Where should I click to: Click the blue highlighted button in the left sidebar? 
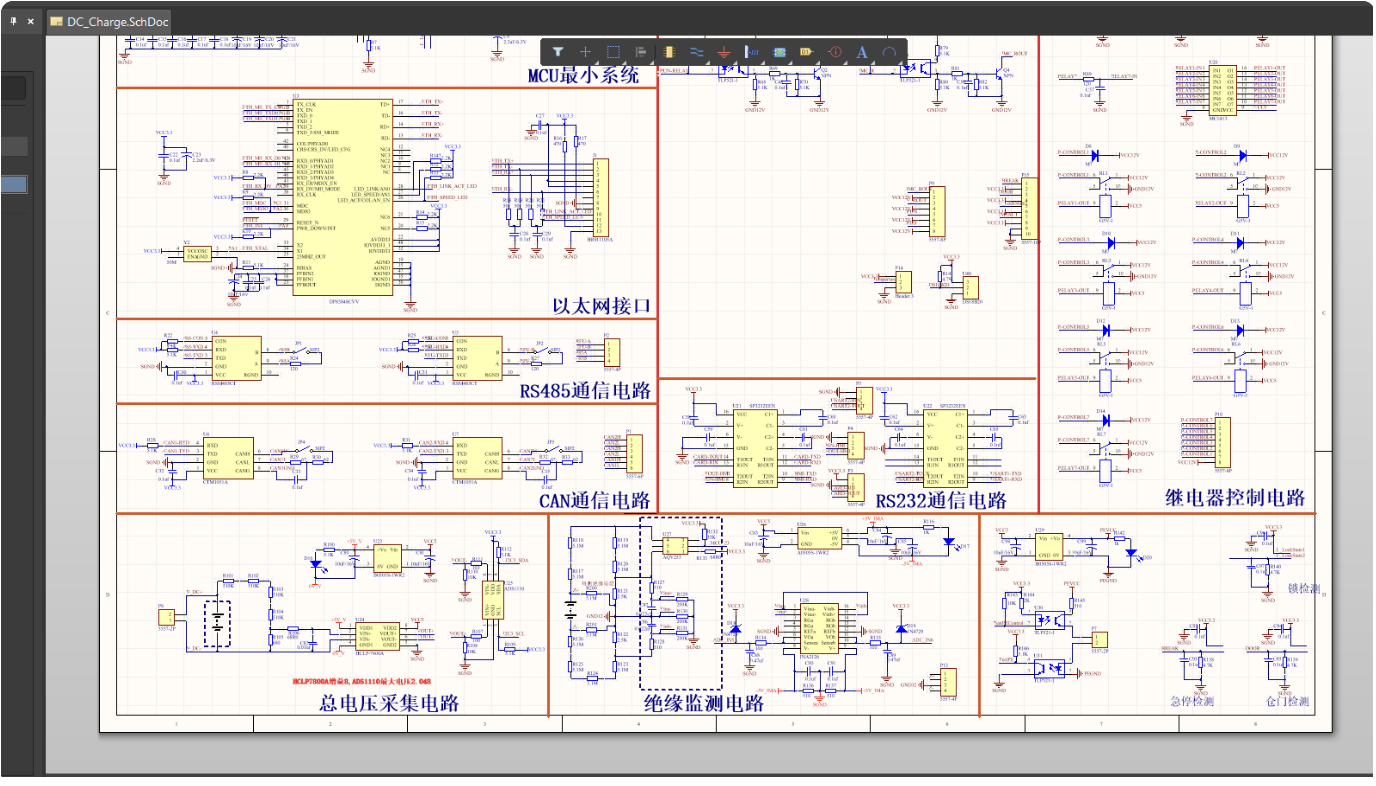click(15, 183)
